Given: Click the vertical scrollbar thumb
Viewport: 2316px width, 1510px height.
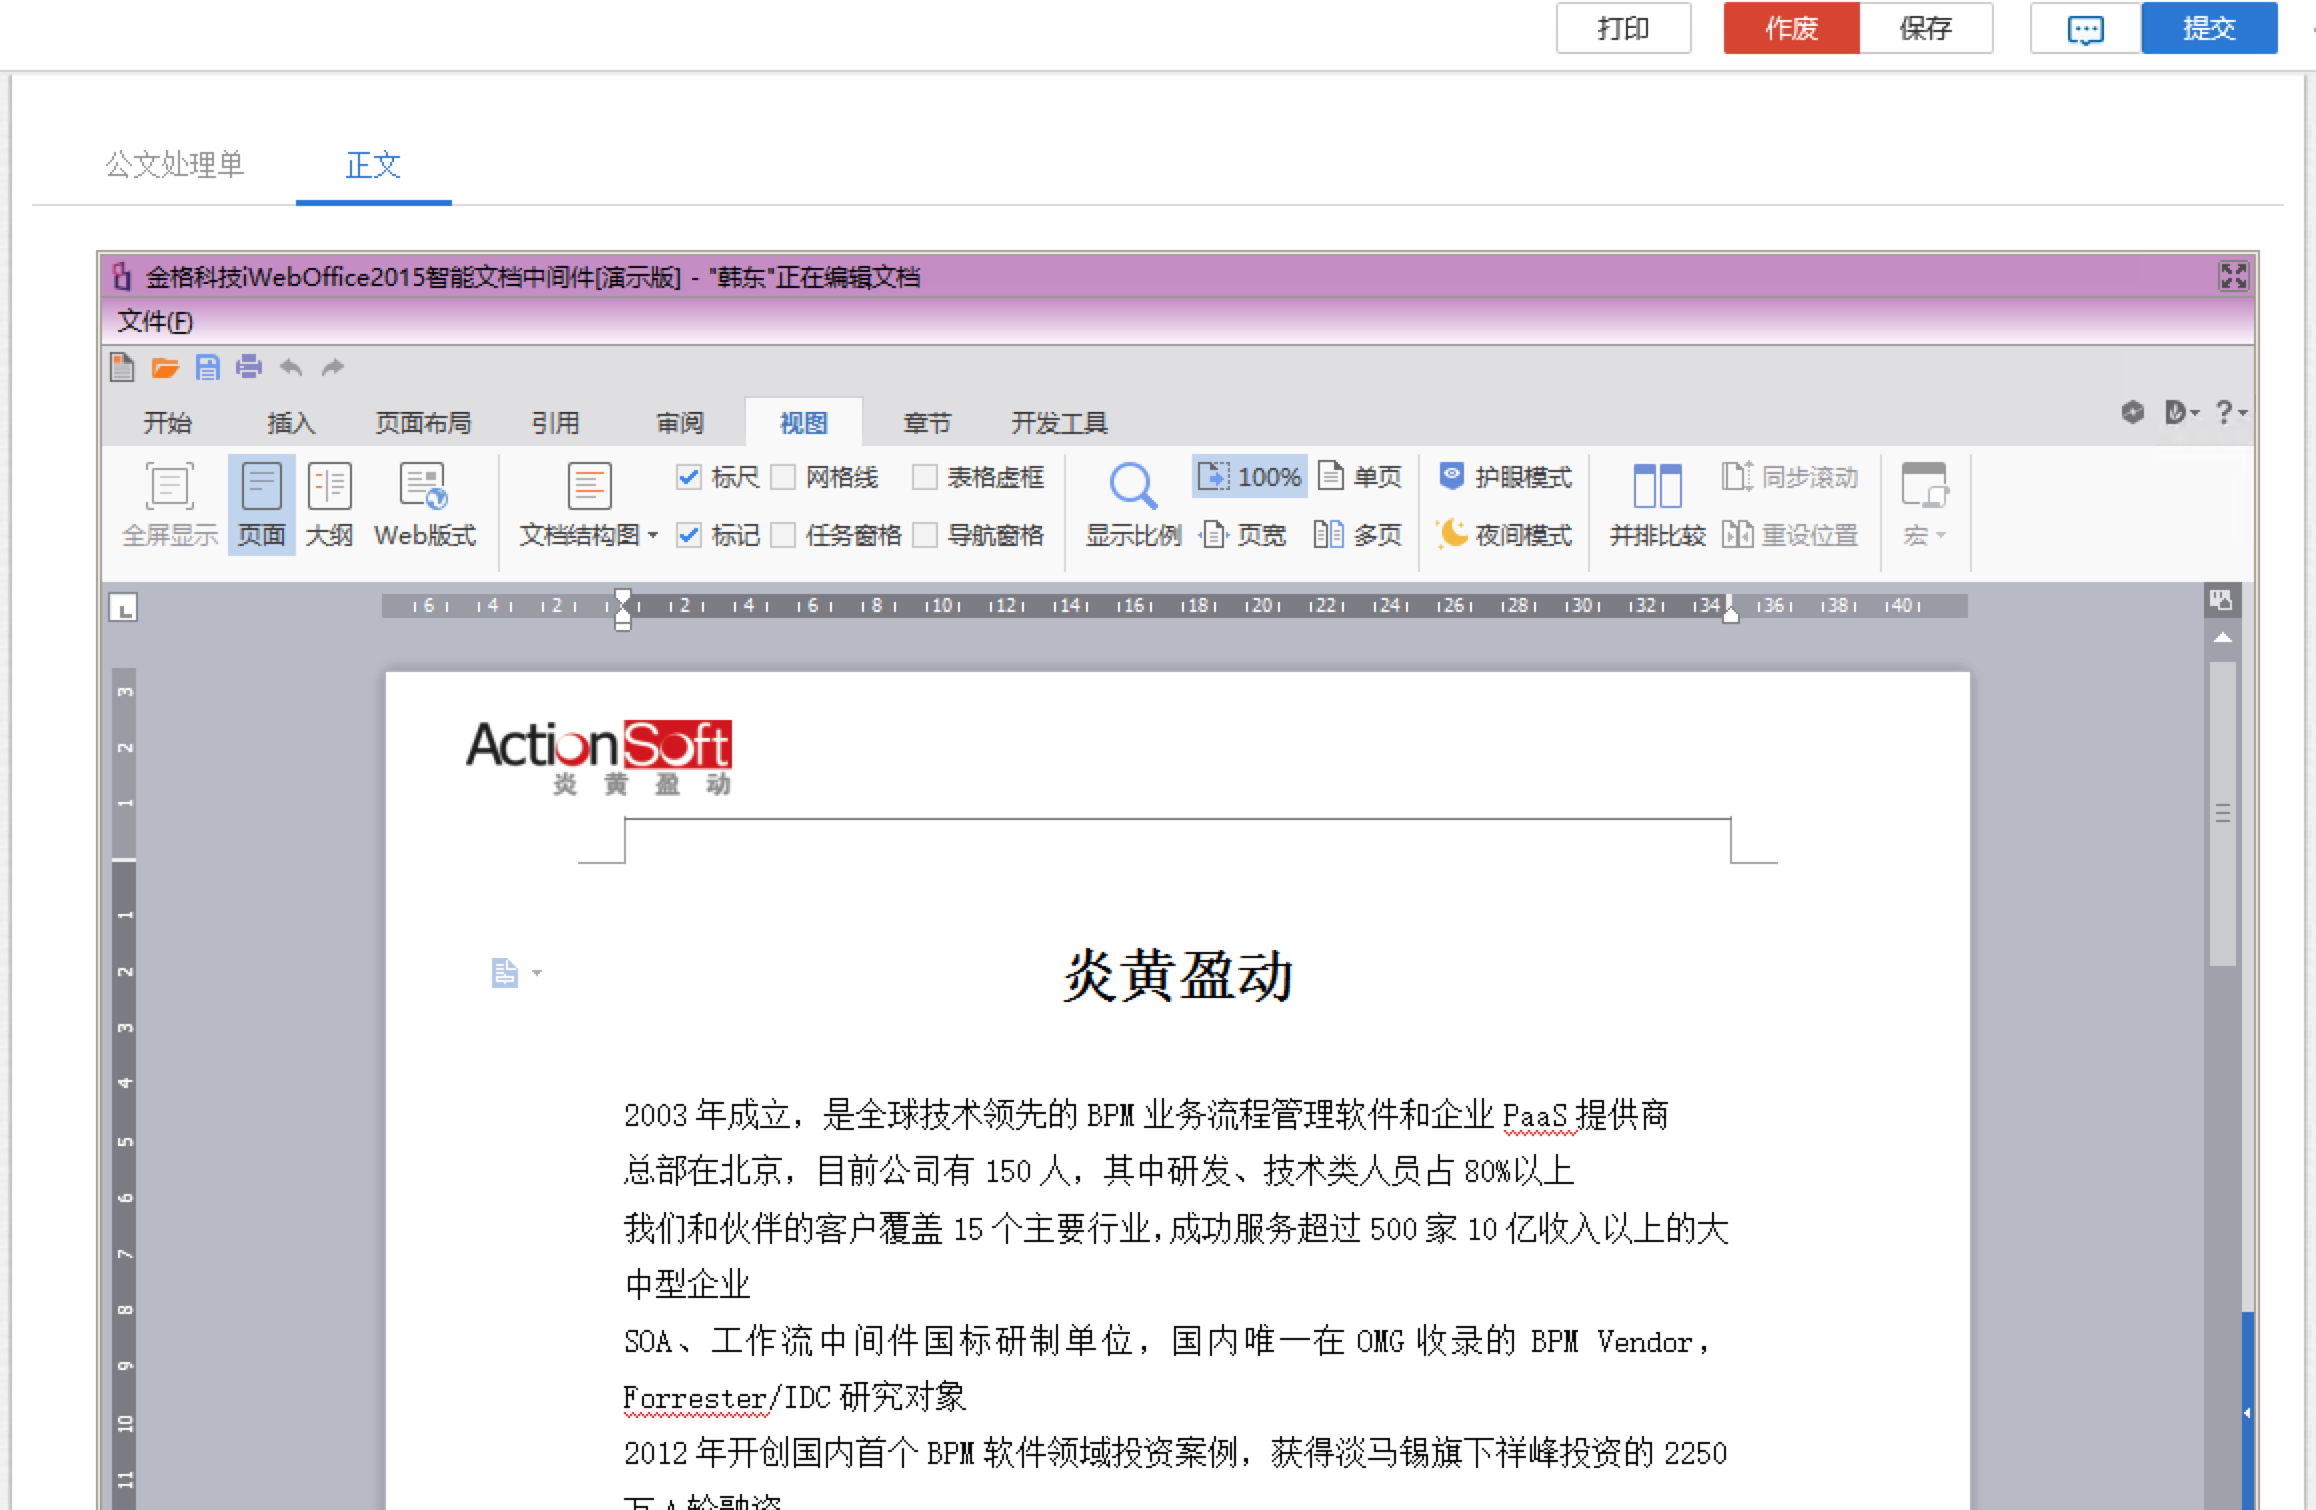Looking at the screenshot, I should pyautogui.click(x=2222, y=812).
